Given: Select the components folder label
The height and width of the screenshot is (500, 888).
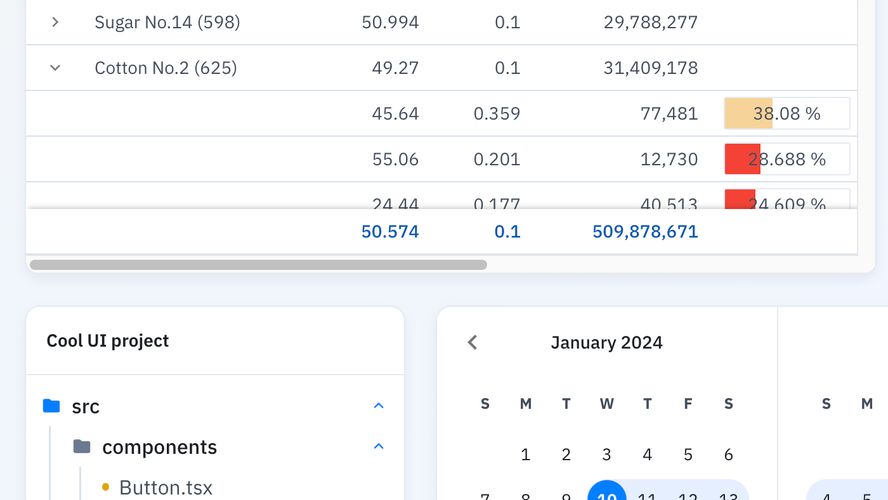Looking at the screenshot, I should tap(159, 447).
